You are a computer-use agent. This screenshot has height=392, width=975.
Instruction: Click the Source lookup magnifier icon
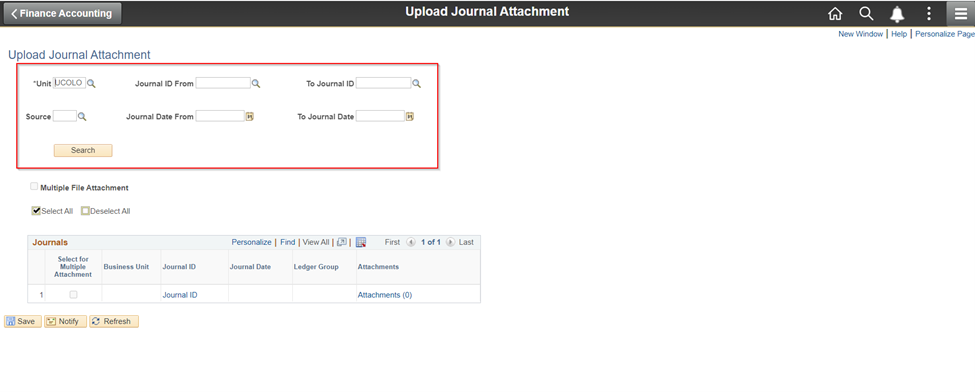click(x=81, y=116)
